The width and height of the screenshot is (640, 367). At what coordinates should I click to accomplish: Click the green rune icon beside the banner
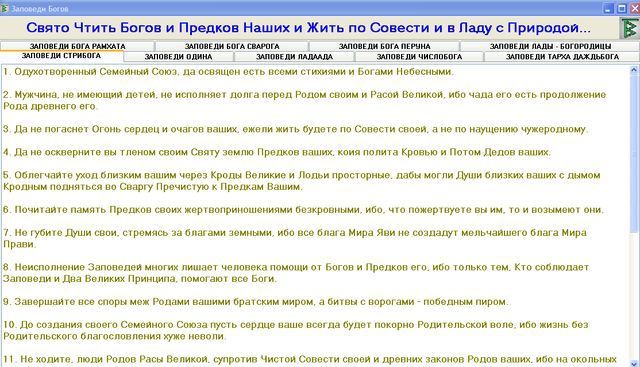tap(629, 28)
